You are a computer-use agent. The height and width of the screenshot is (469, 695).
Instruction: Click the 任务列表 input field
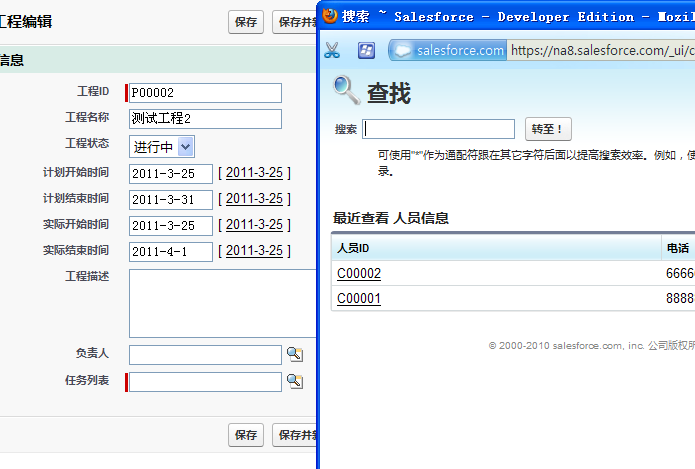(205, 382)
